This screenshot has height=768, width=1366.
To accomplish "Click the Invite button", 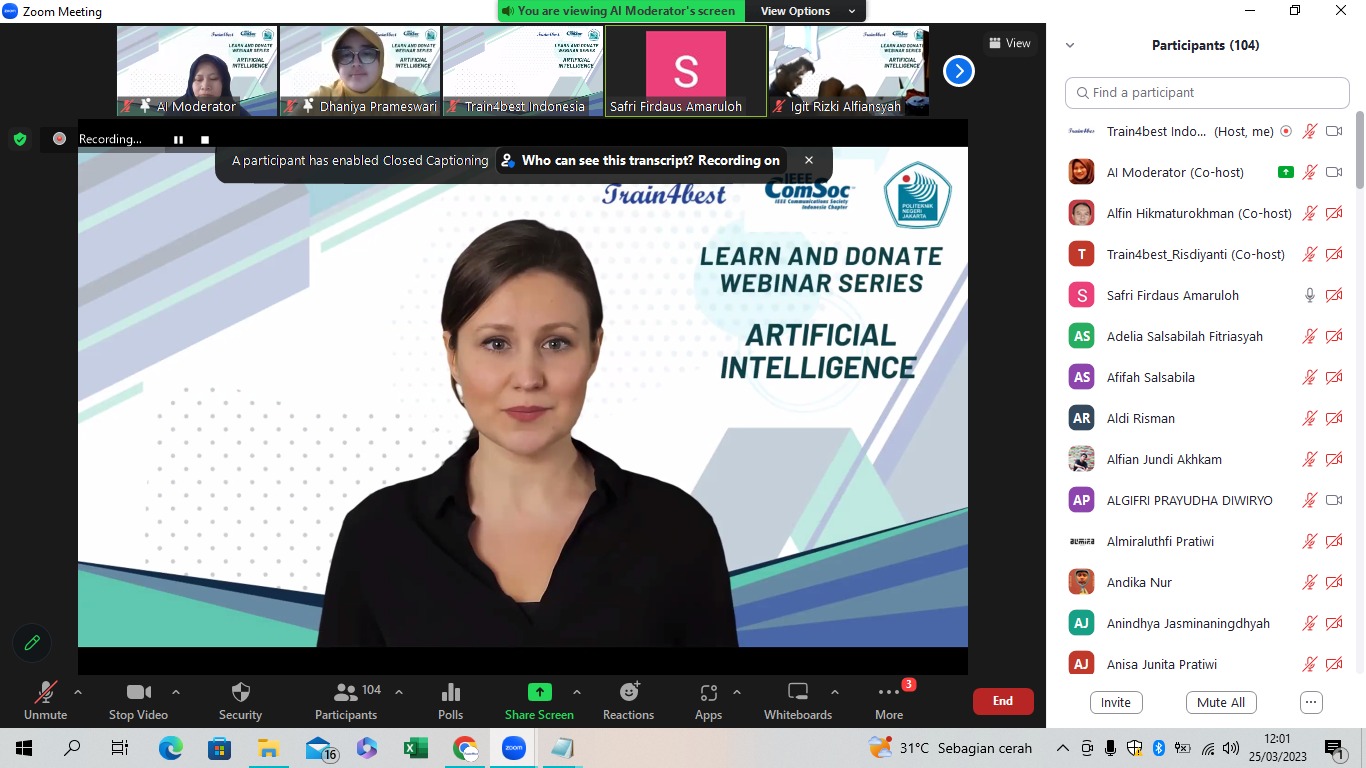I will (1115, 702).
